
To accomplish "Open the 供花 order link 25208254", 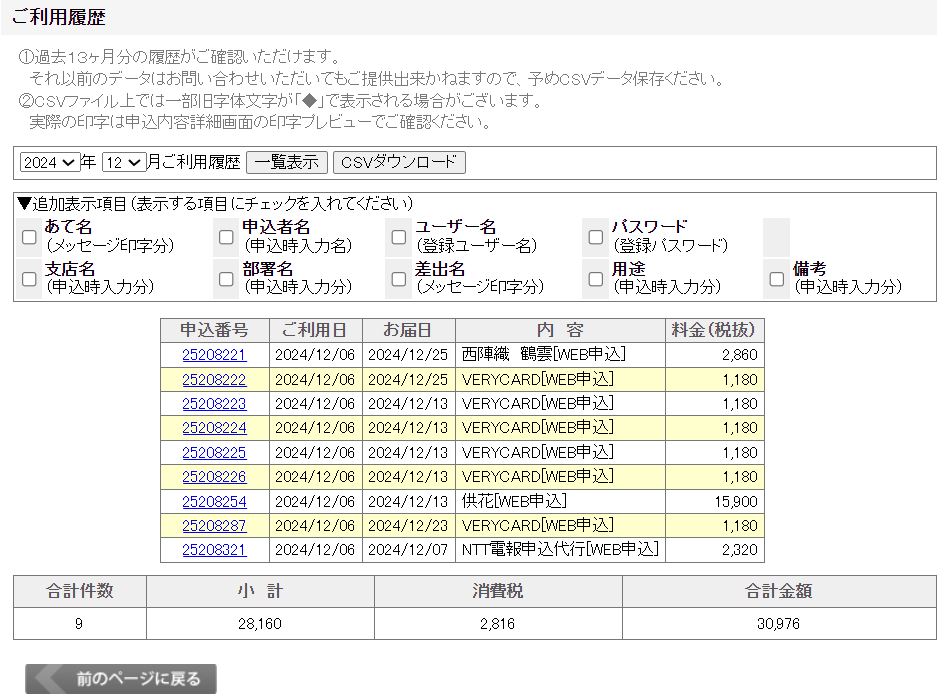I will (212, 502).
